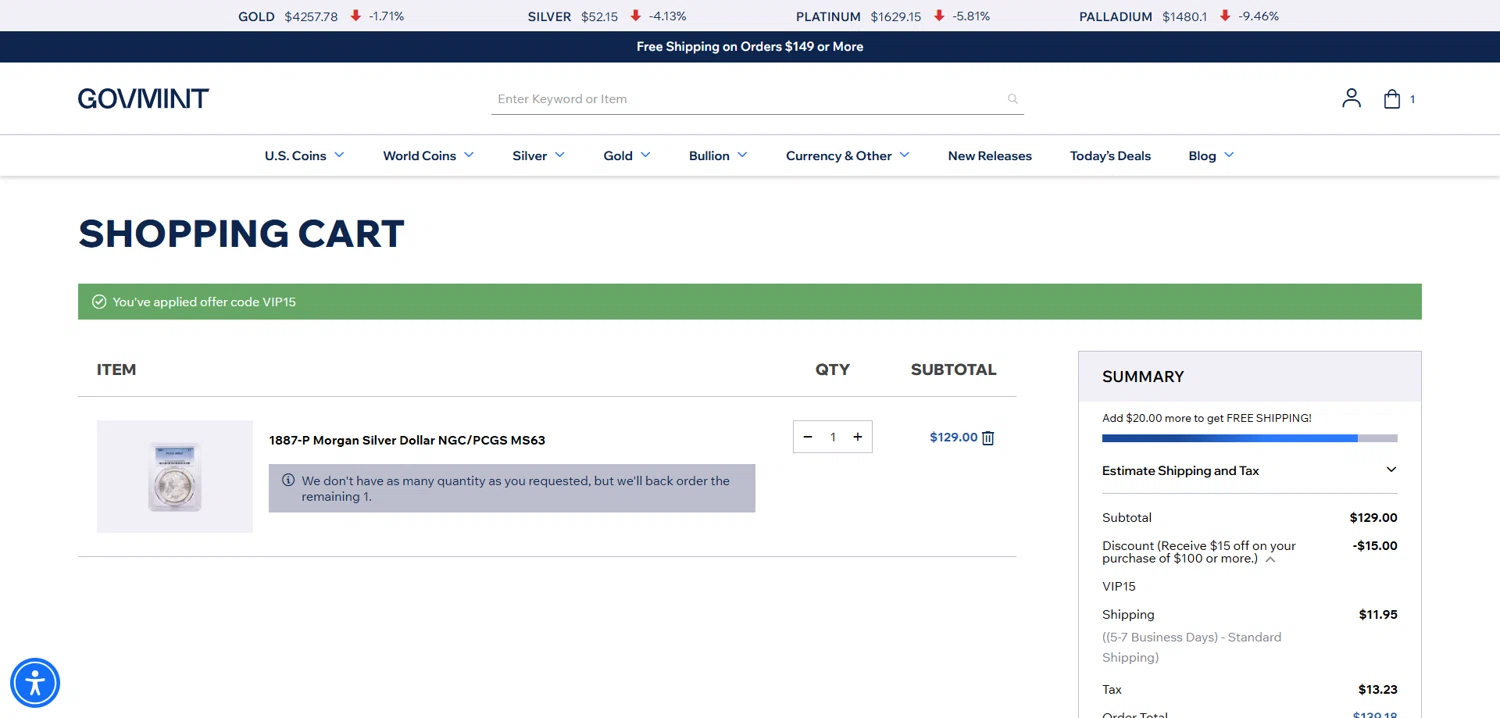Expand Gold dropdown chevron

click(x=645, y=155)
